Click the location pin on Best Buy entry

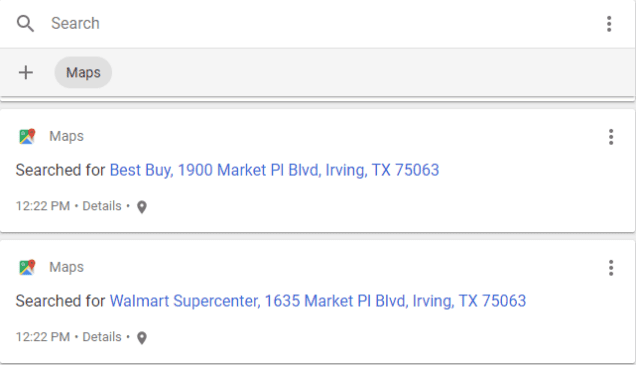[x=142, y=207]
